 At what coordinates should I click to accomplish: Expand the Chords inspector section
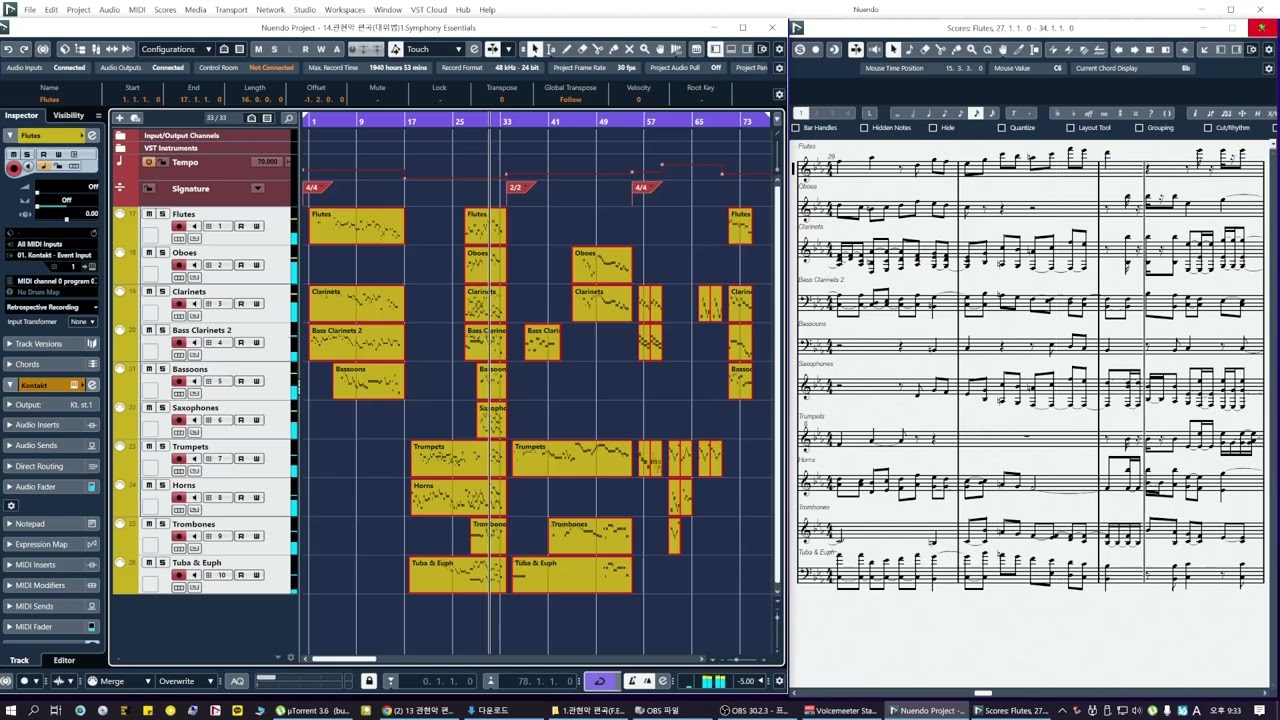(x=52, y=365)
